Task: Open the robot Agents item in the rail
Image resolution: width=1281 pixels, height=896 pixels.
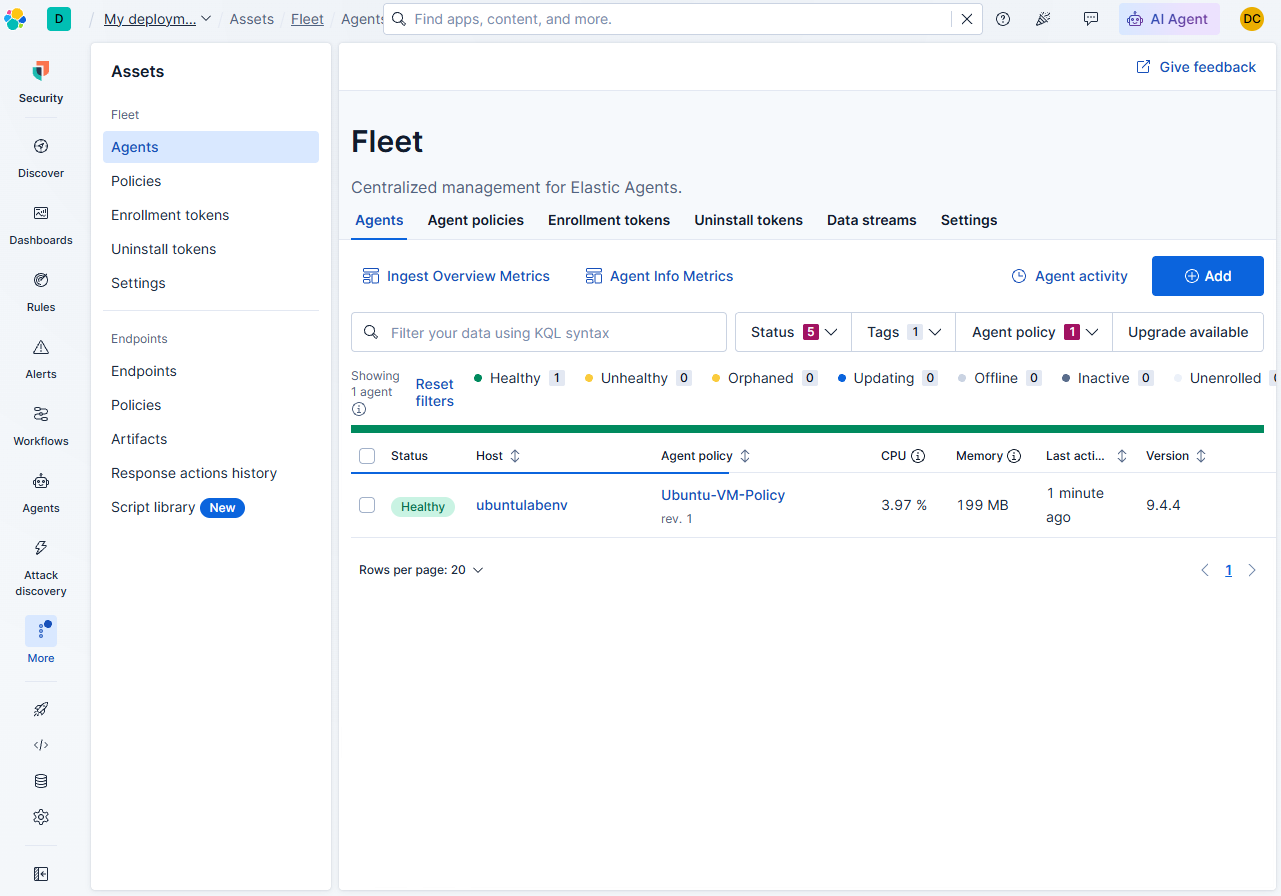Action: 41,492
